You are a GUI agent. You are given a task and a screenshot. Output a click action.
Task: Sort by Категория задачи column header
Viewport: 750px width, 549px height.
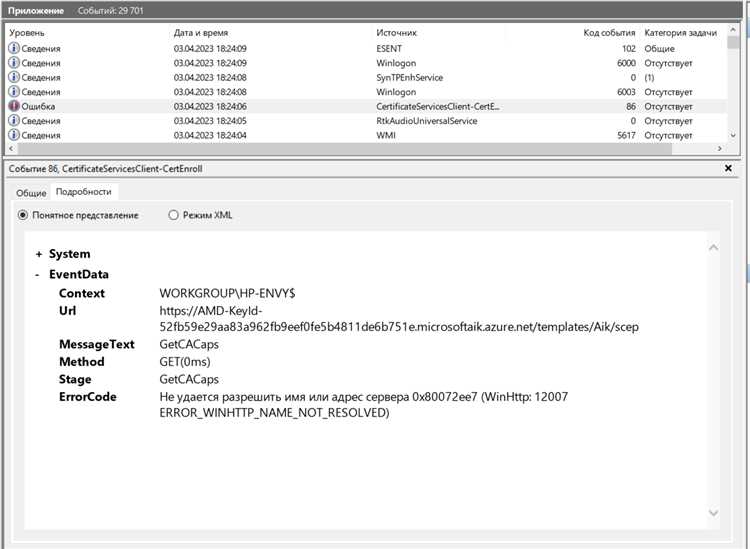coord(680,33)
